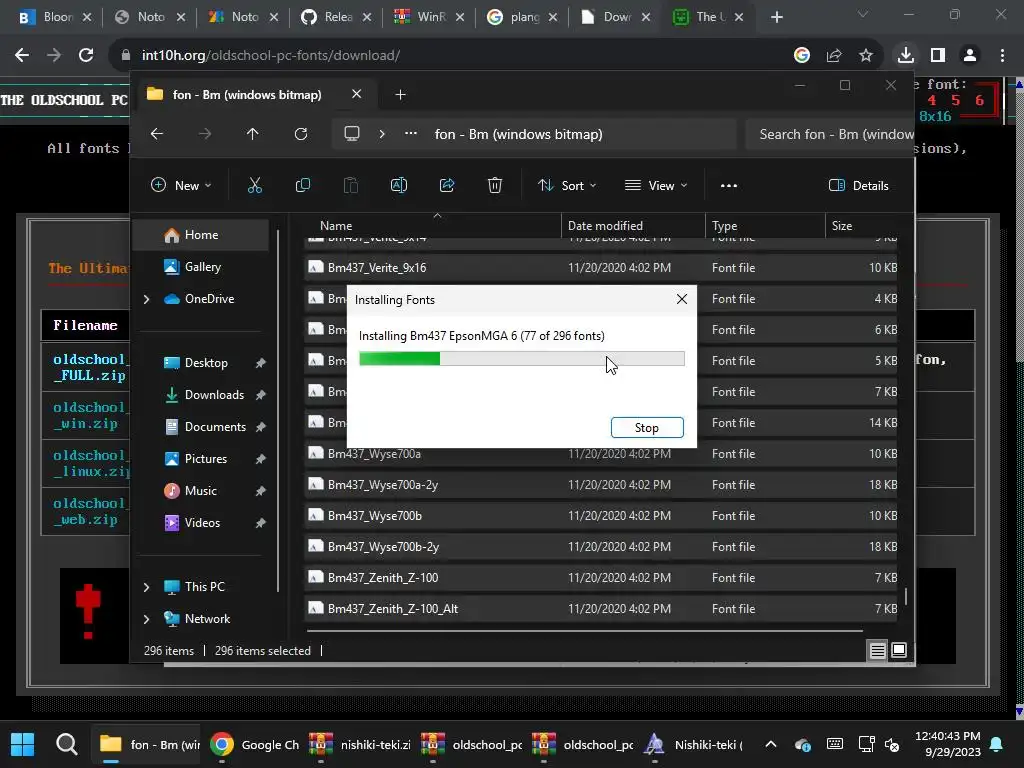Toggle the Details pane button
The image size is (1024, 768).
[x=859, y=185]
